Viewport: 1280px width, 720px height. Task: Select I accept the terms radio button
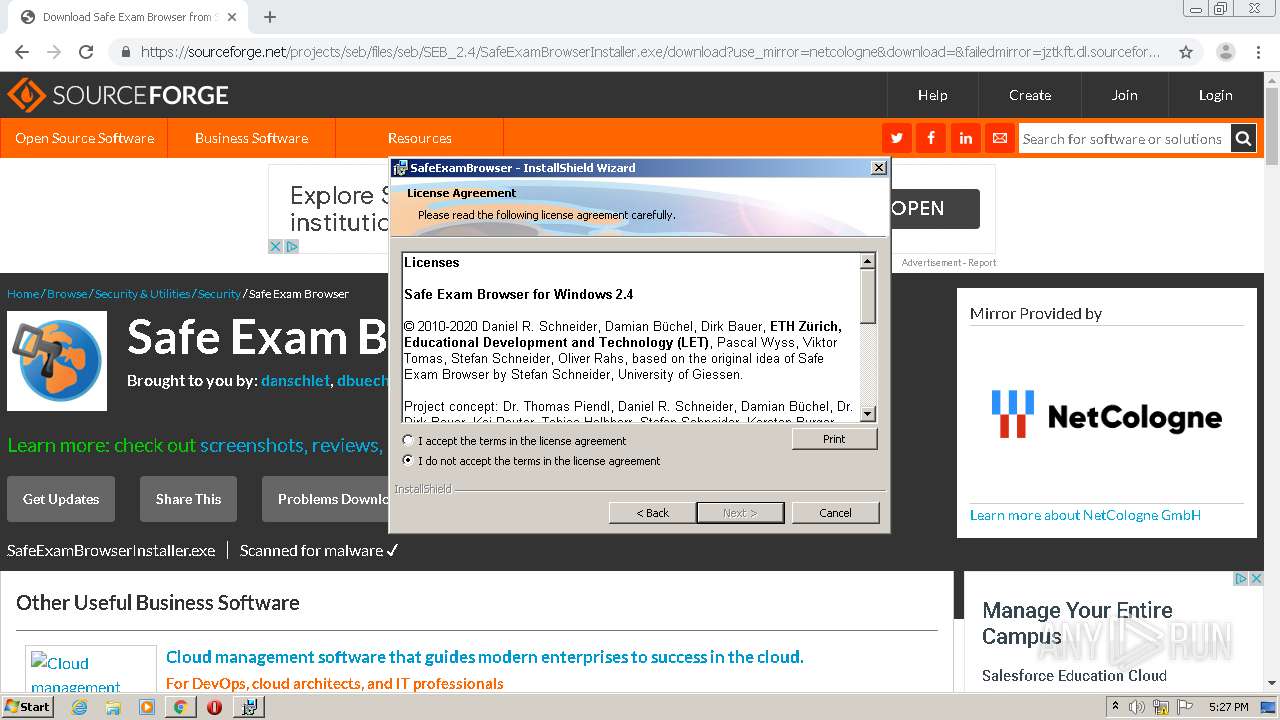click(x=407, y=440)
